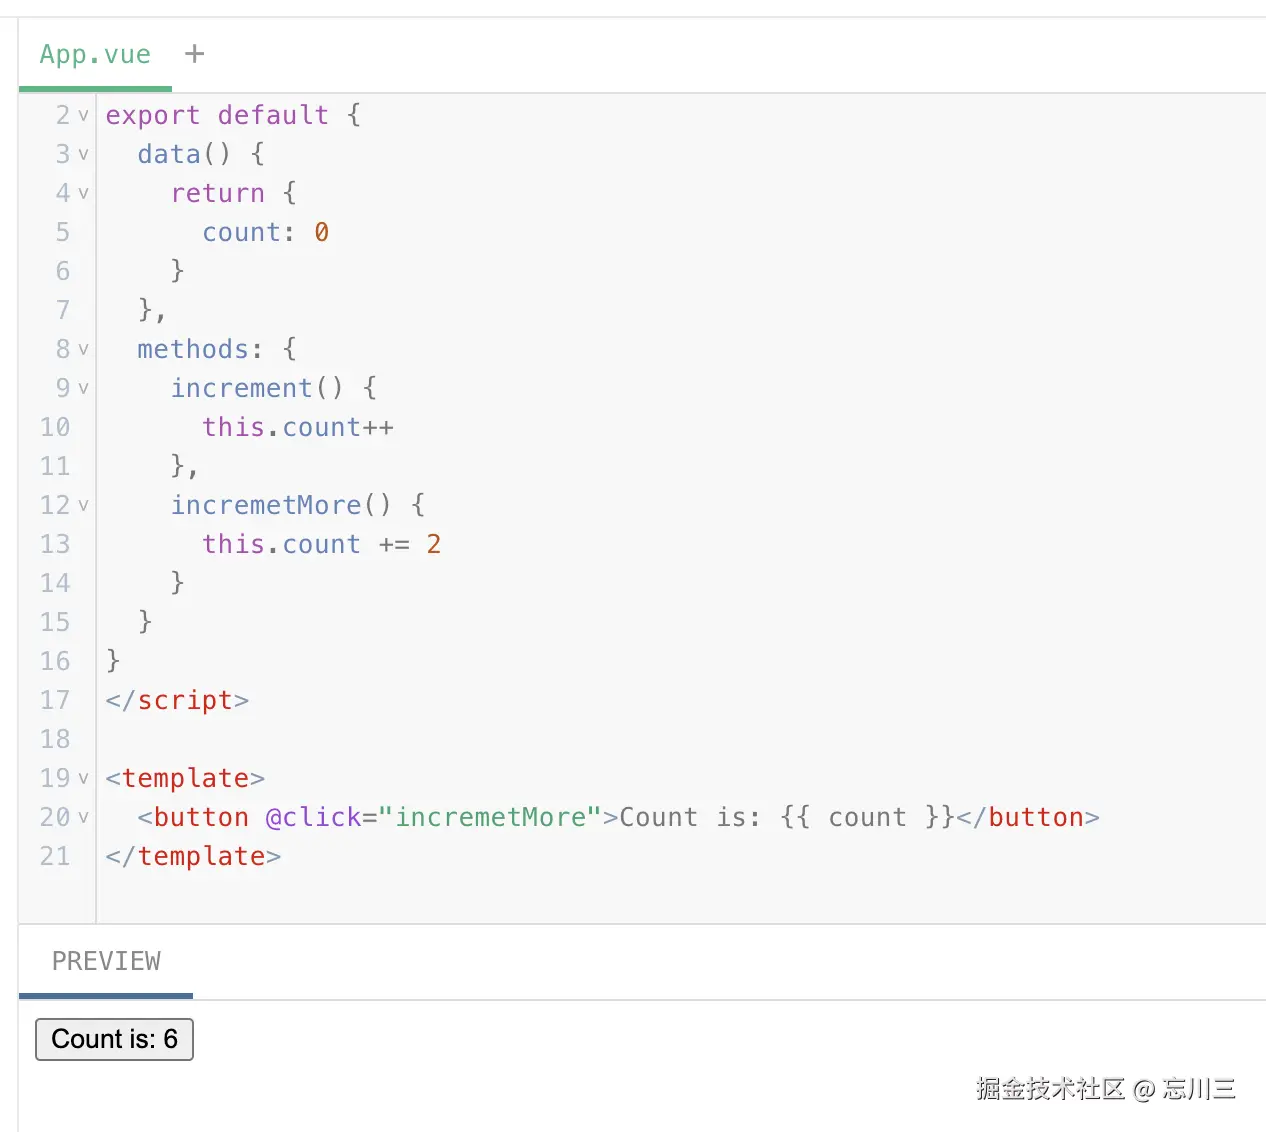Viewport: 1266px width, 1132px height.
Task: Fold the button element at line 20
Action: pyautogui.click(x=83, y=818)
